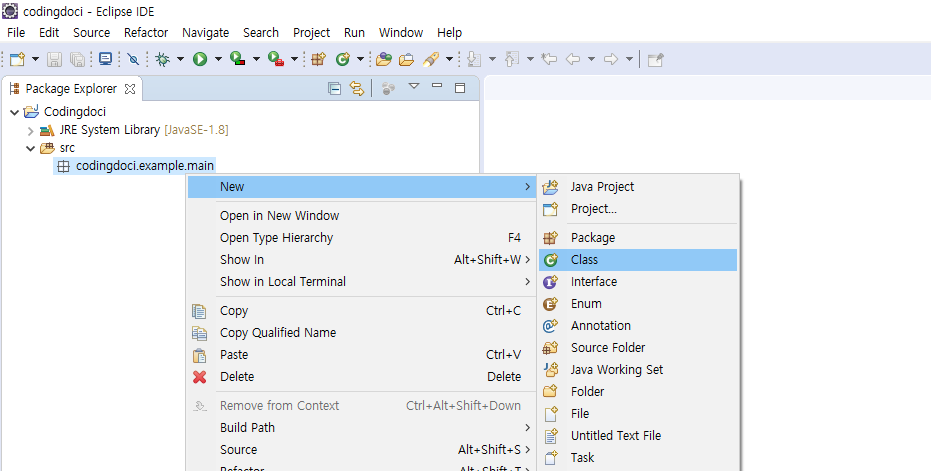Open the Debug configurations dropdown arrow

(x=180, y=59)
